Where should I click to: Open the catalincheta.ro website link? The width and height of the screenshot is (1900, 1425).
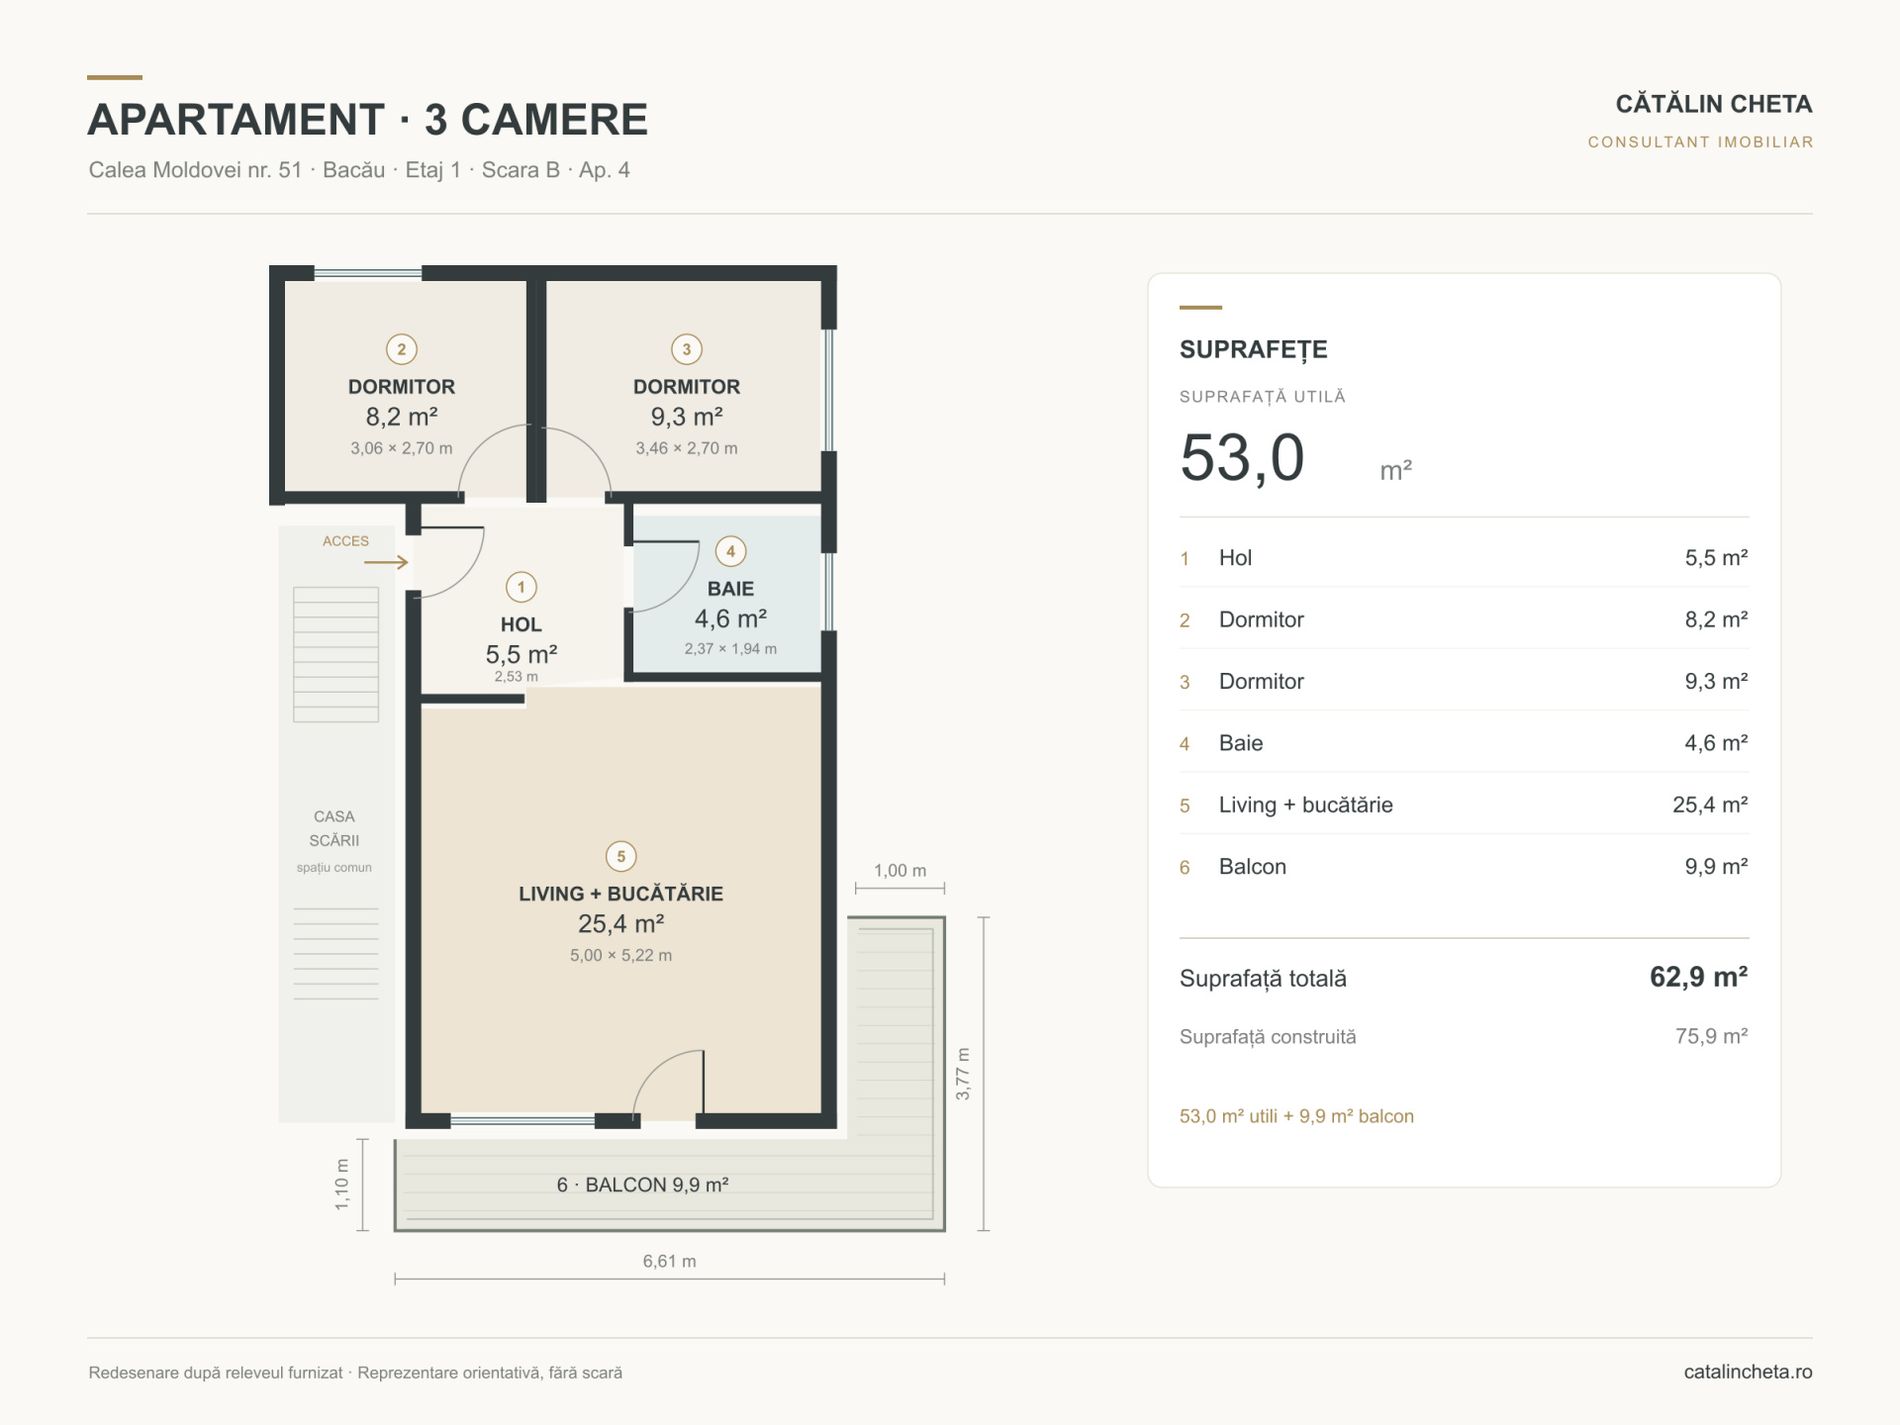(1747, 1372)
